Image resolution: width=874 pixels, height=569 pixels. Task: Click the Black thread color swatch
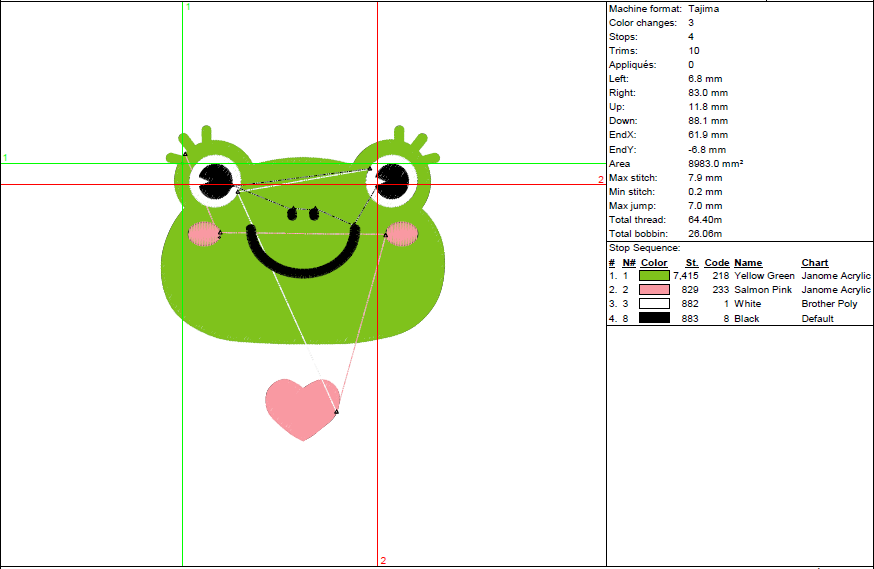[x=654, y=318]
